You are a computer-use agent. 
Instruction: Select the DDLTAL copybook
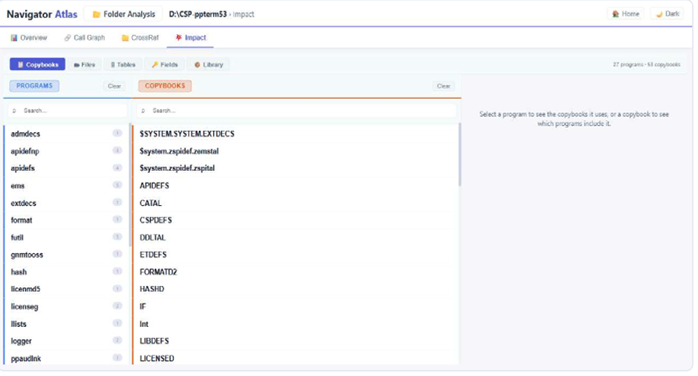click(x=296, y=237)
